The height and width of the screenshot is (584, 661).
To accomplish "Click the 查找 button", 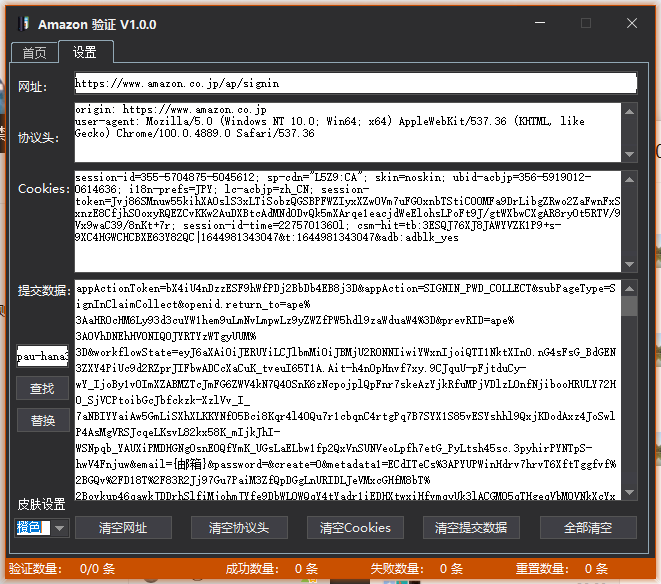I will pyautogui.click(x=42, y=388).
